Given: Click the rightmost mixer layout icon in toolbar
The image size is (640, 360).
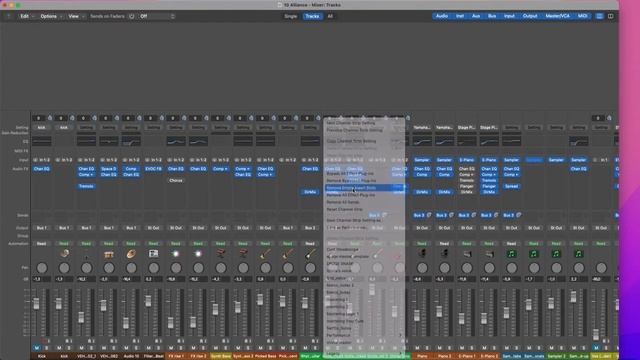Looking at the screenshot, I should coord(611,16).
